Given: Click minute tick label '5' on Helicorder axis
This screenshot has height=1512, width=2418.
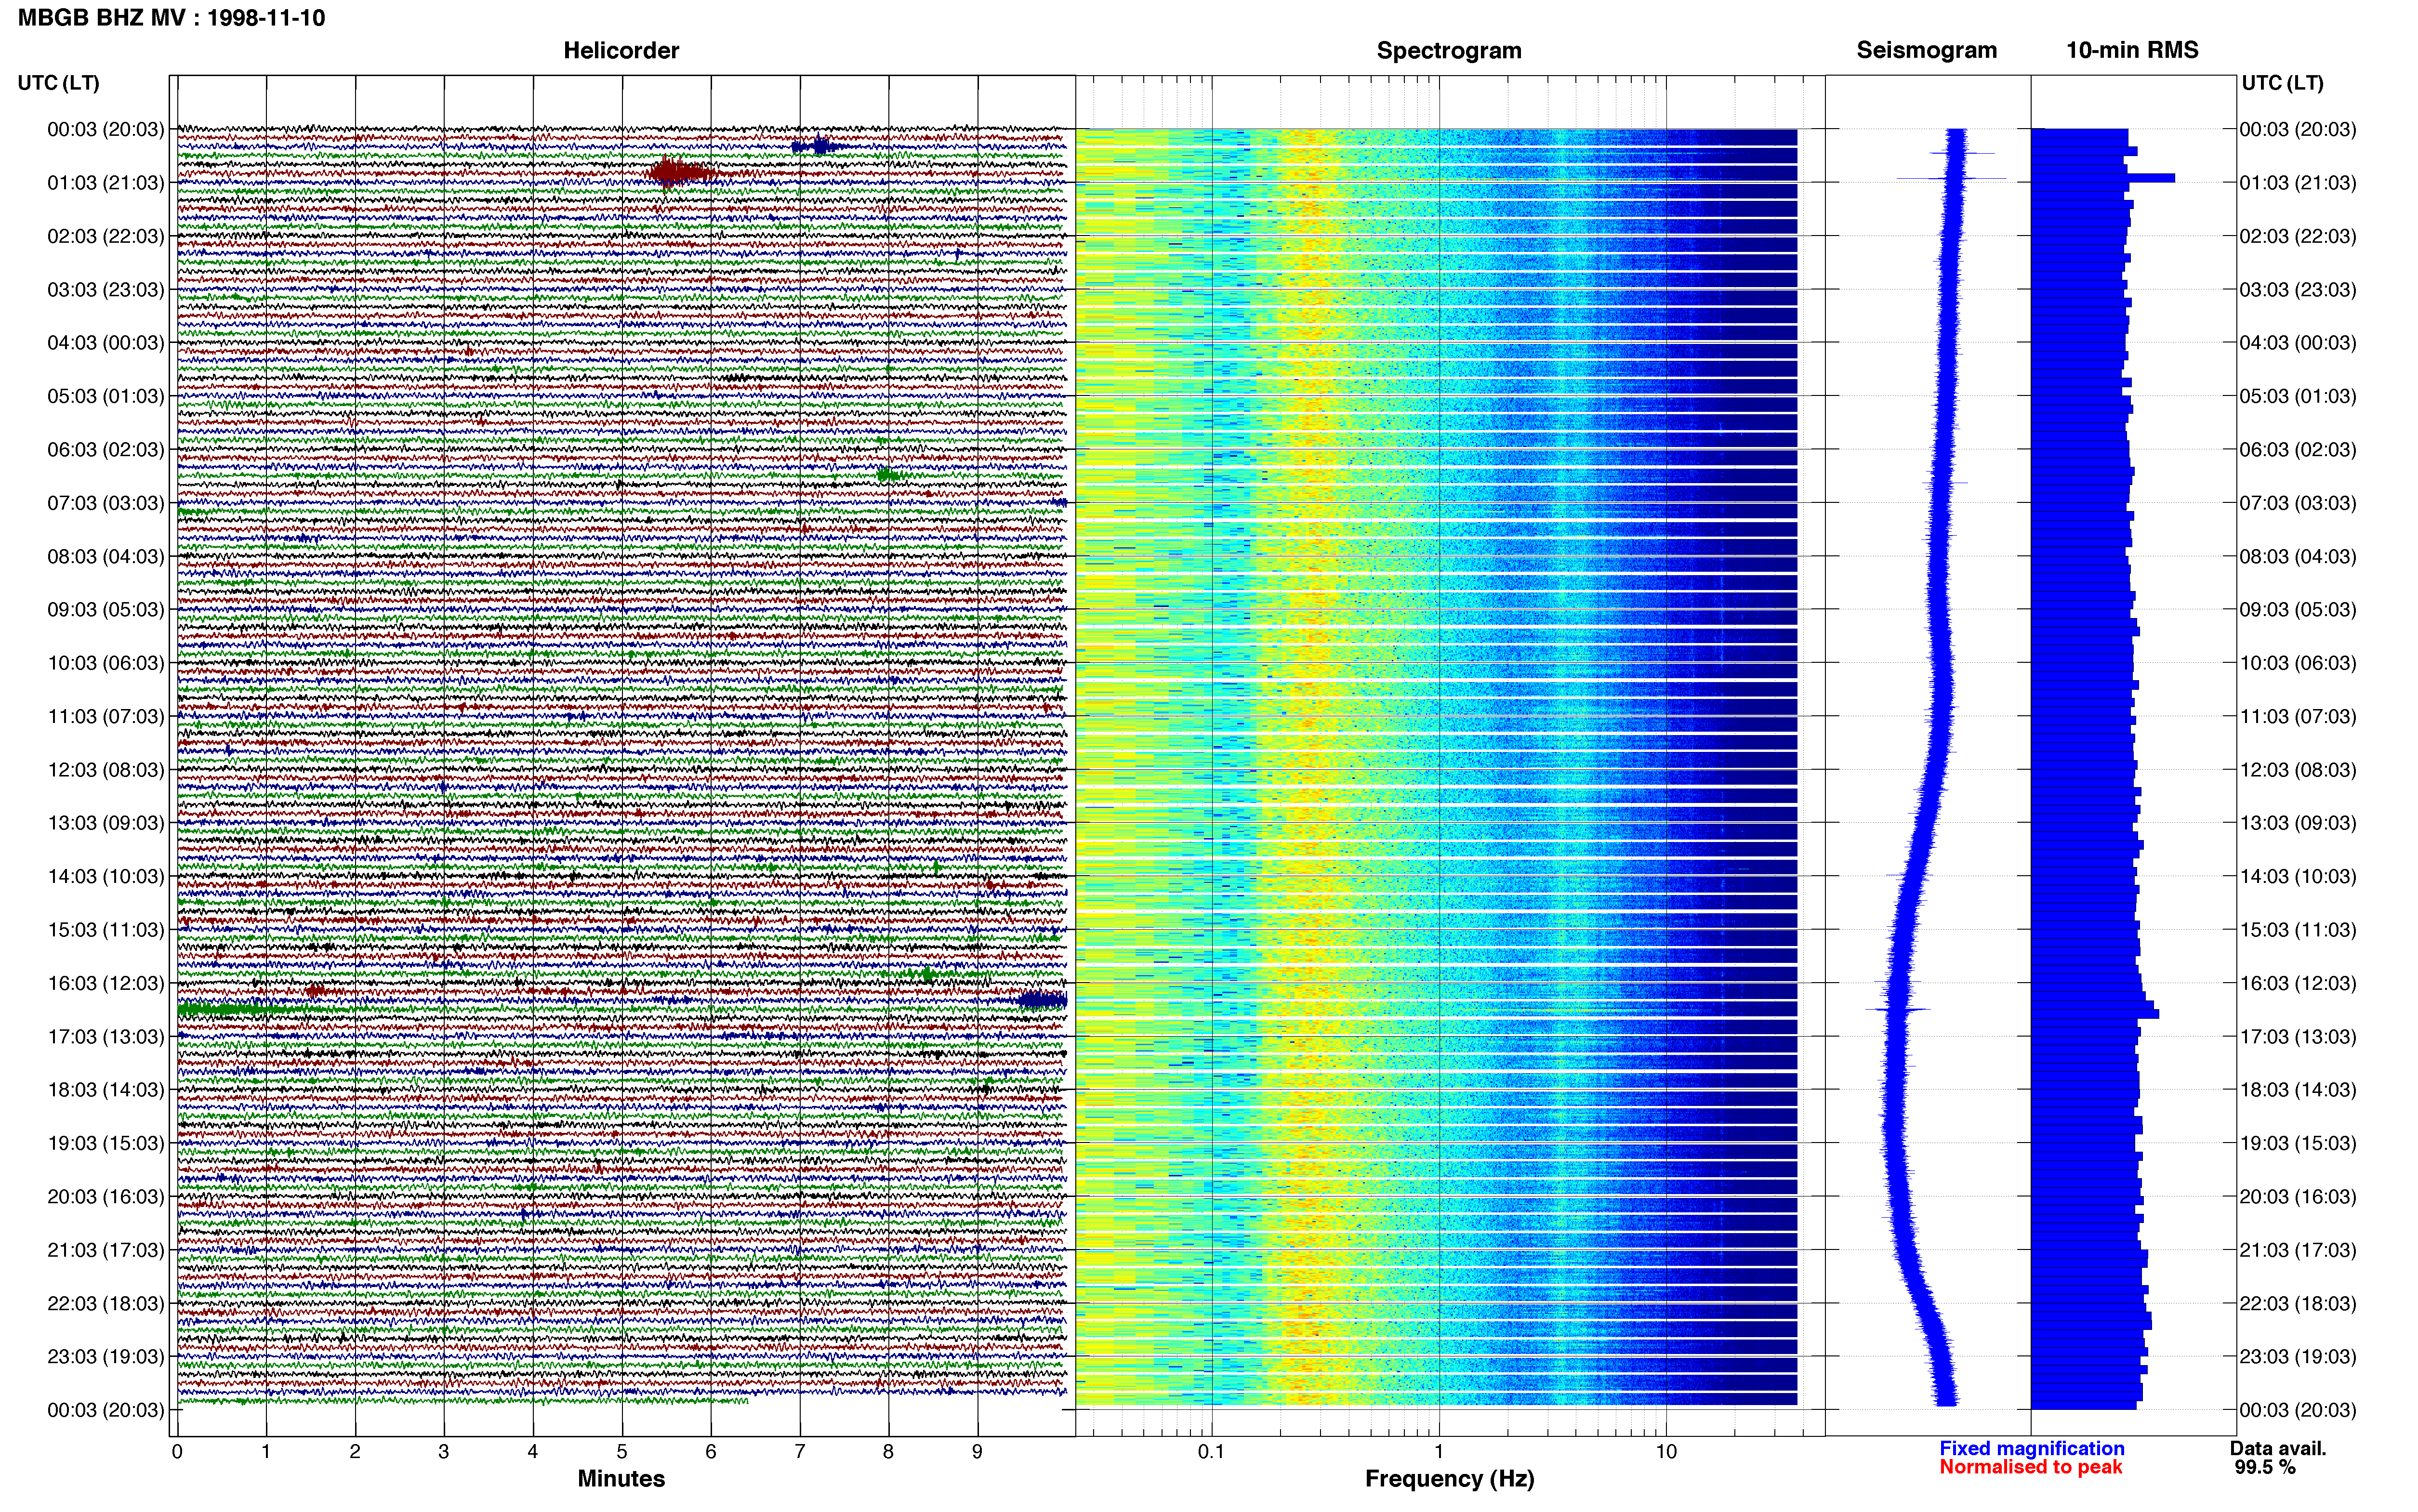Looking at the screenshot, I should coord(622,1452).
